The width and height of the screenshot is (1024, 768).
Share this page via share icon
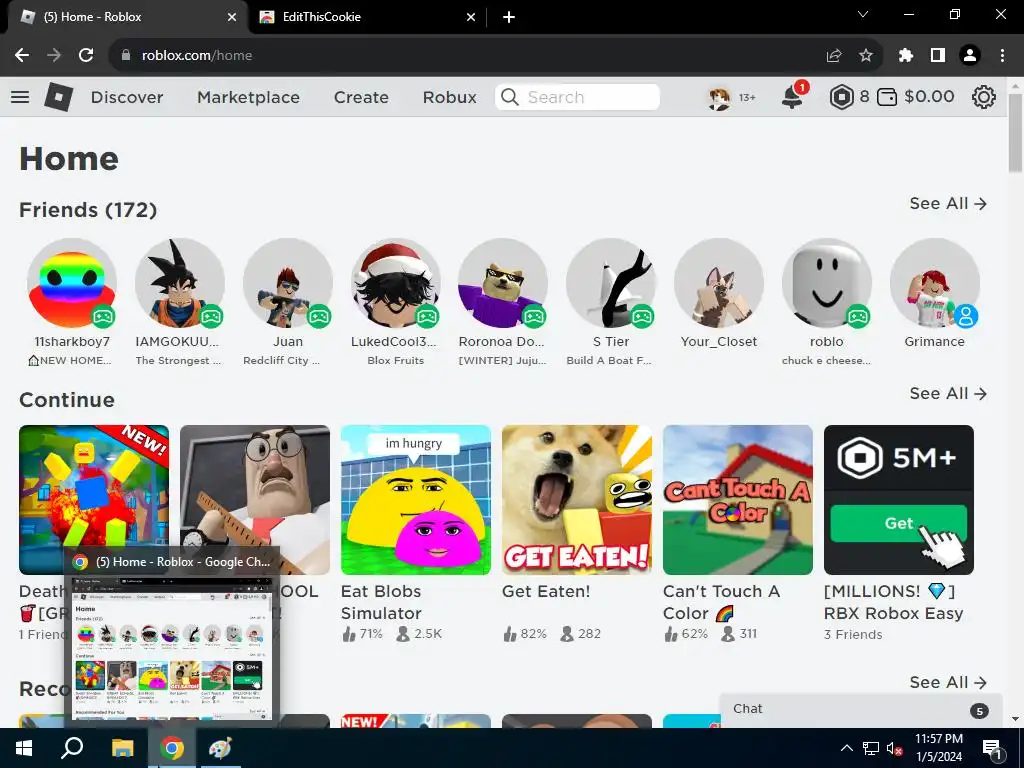coord(834,56)
